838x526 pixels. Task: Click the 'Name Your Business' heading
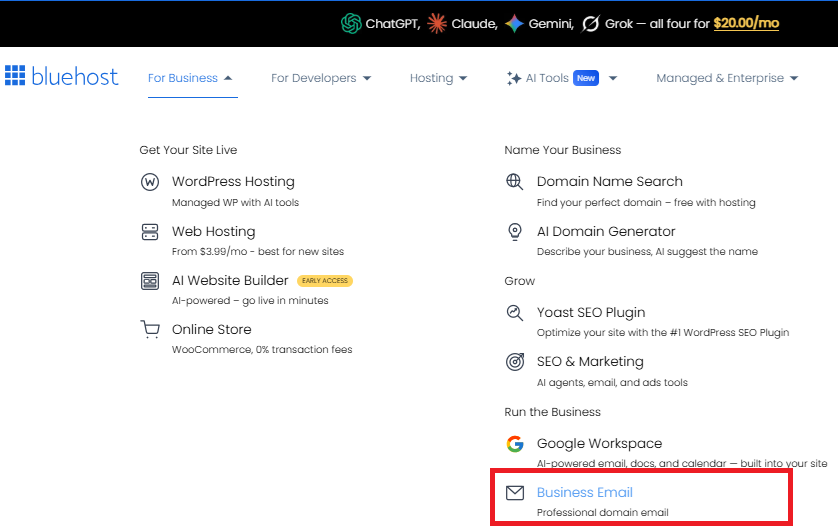point(563,150)
